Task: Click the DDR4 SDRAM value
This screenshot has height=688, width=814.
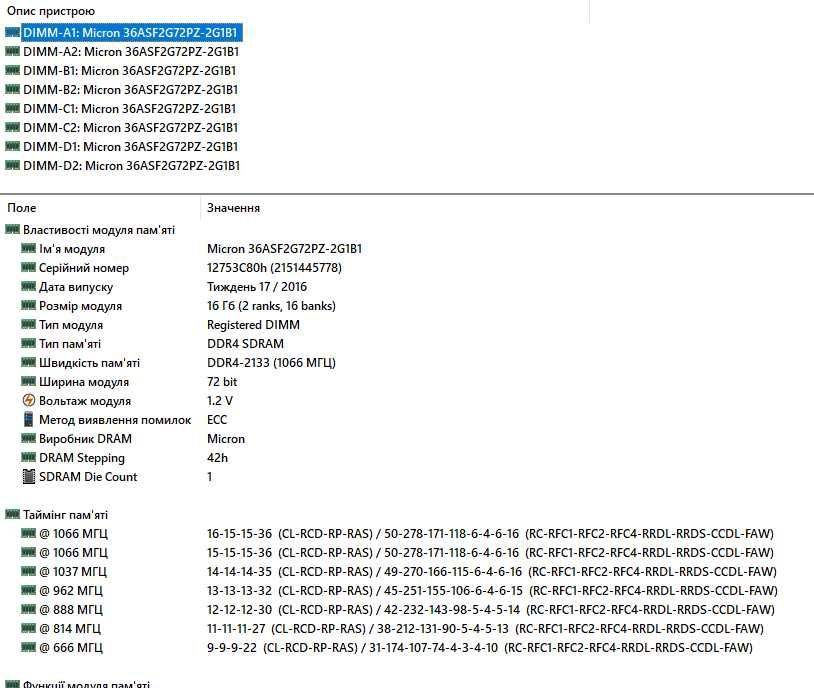Action: coord(246,343)
